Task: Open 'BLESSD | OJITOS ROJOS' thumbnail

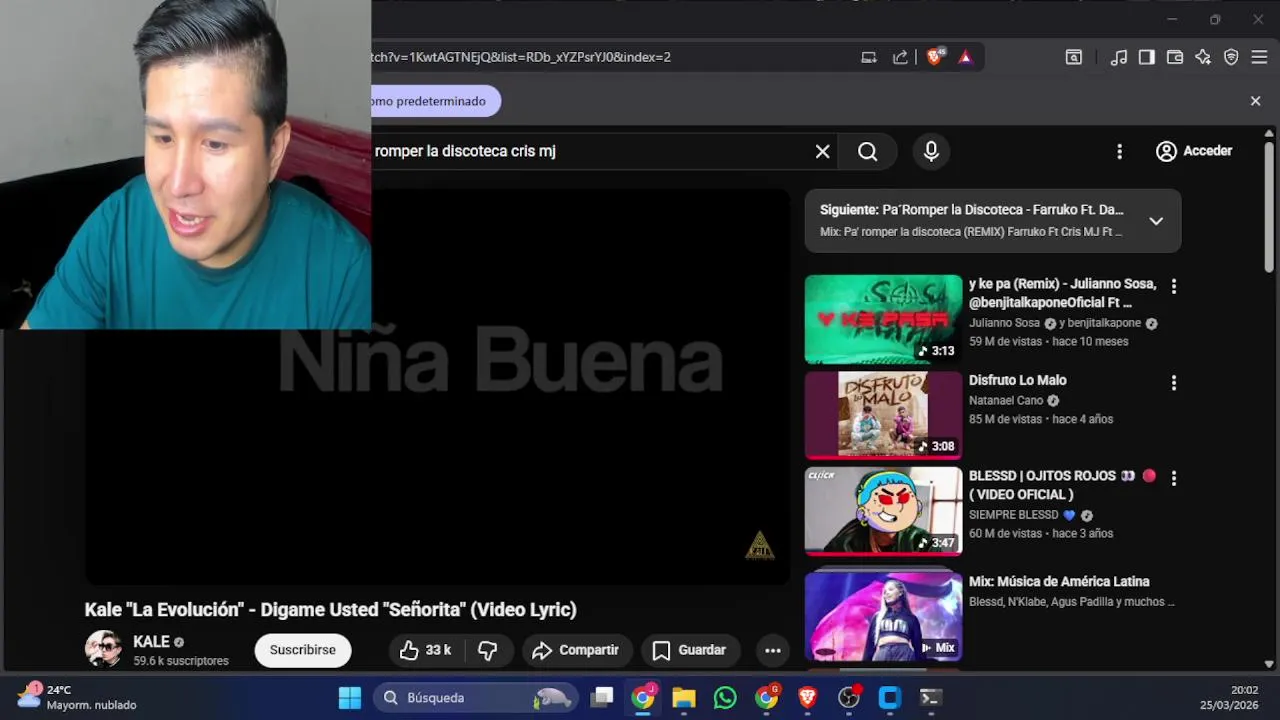Action: tap(883, 511)
